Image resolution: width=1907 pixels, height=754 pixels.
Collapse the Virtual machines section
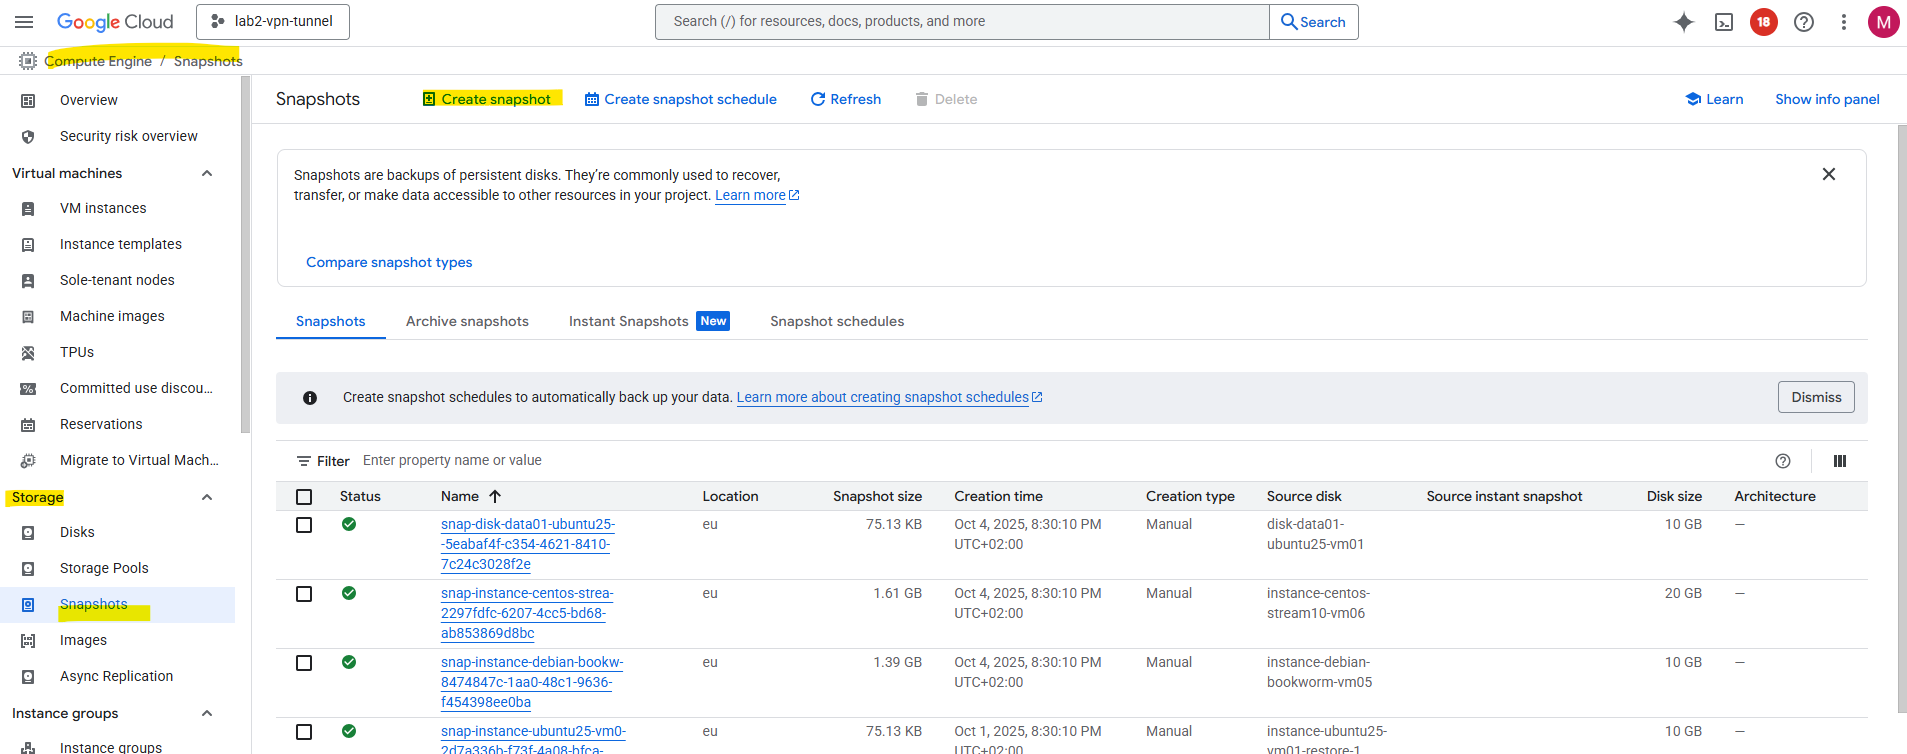click(207, 174)
